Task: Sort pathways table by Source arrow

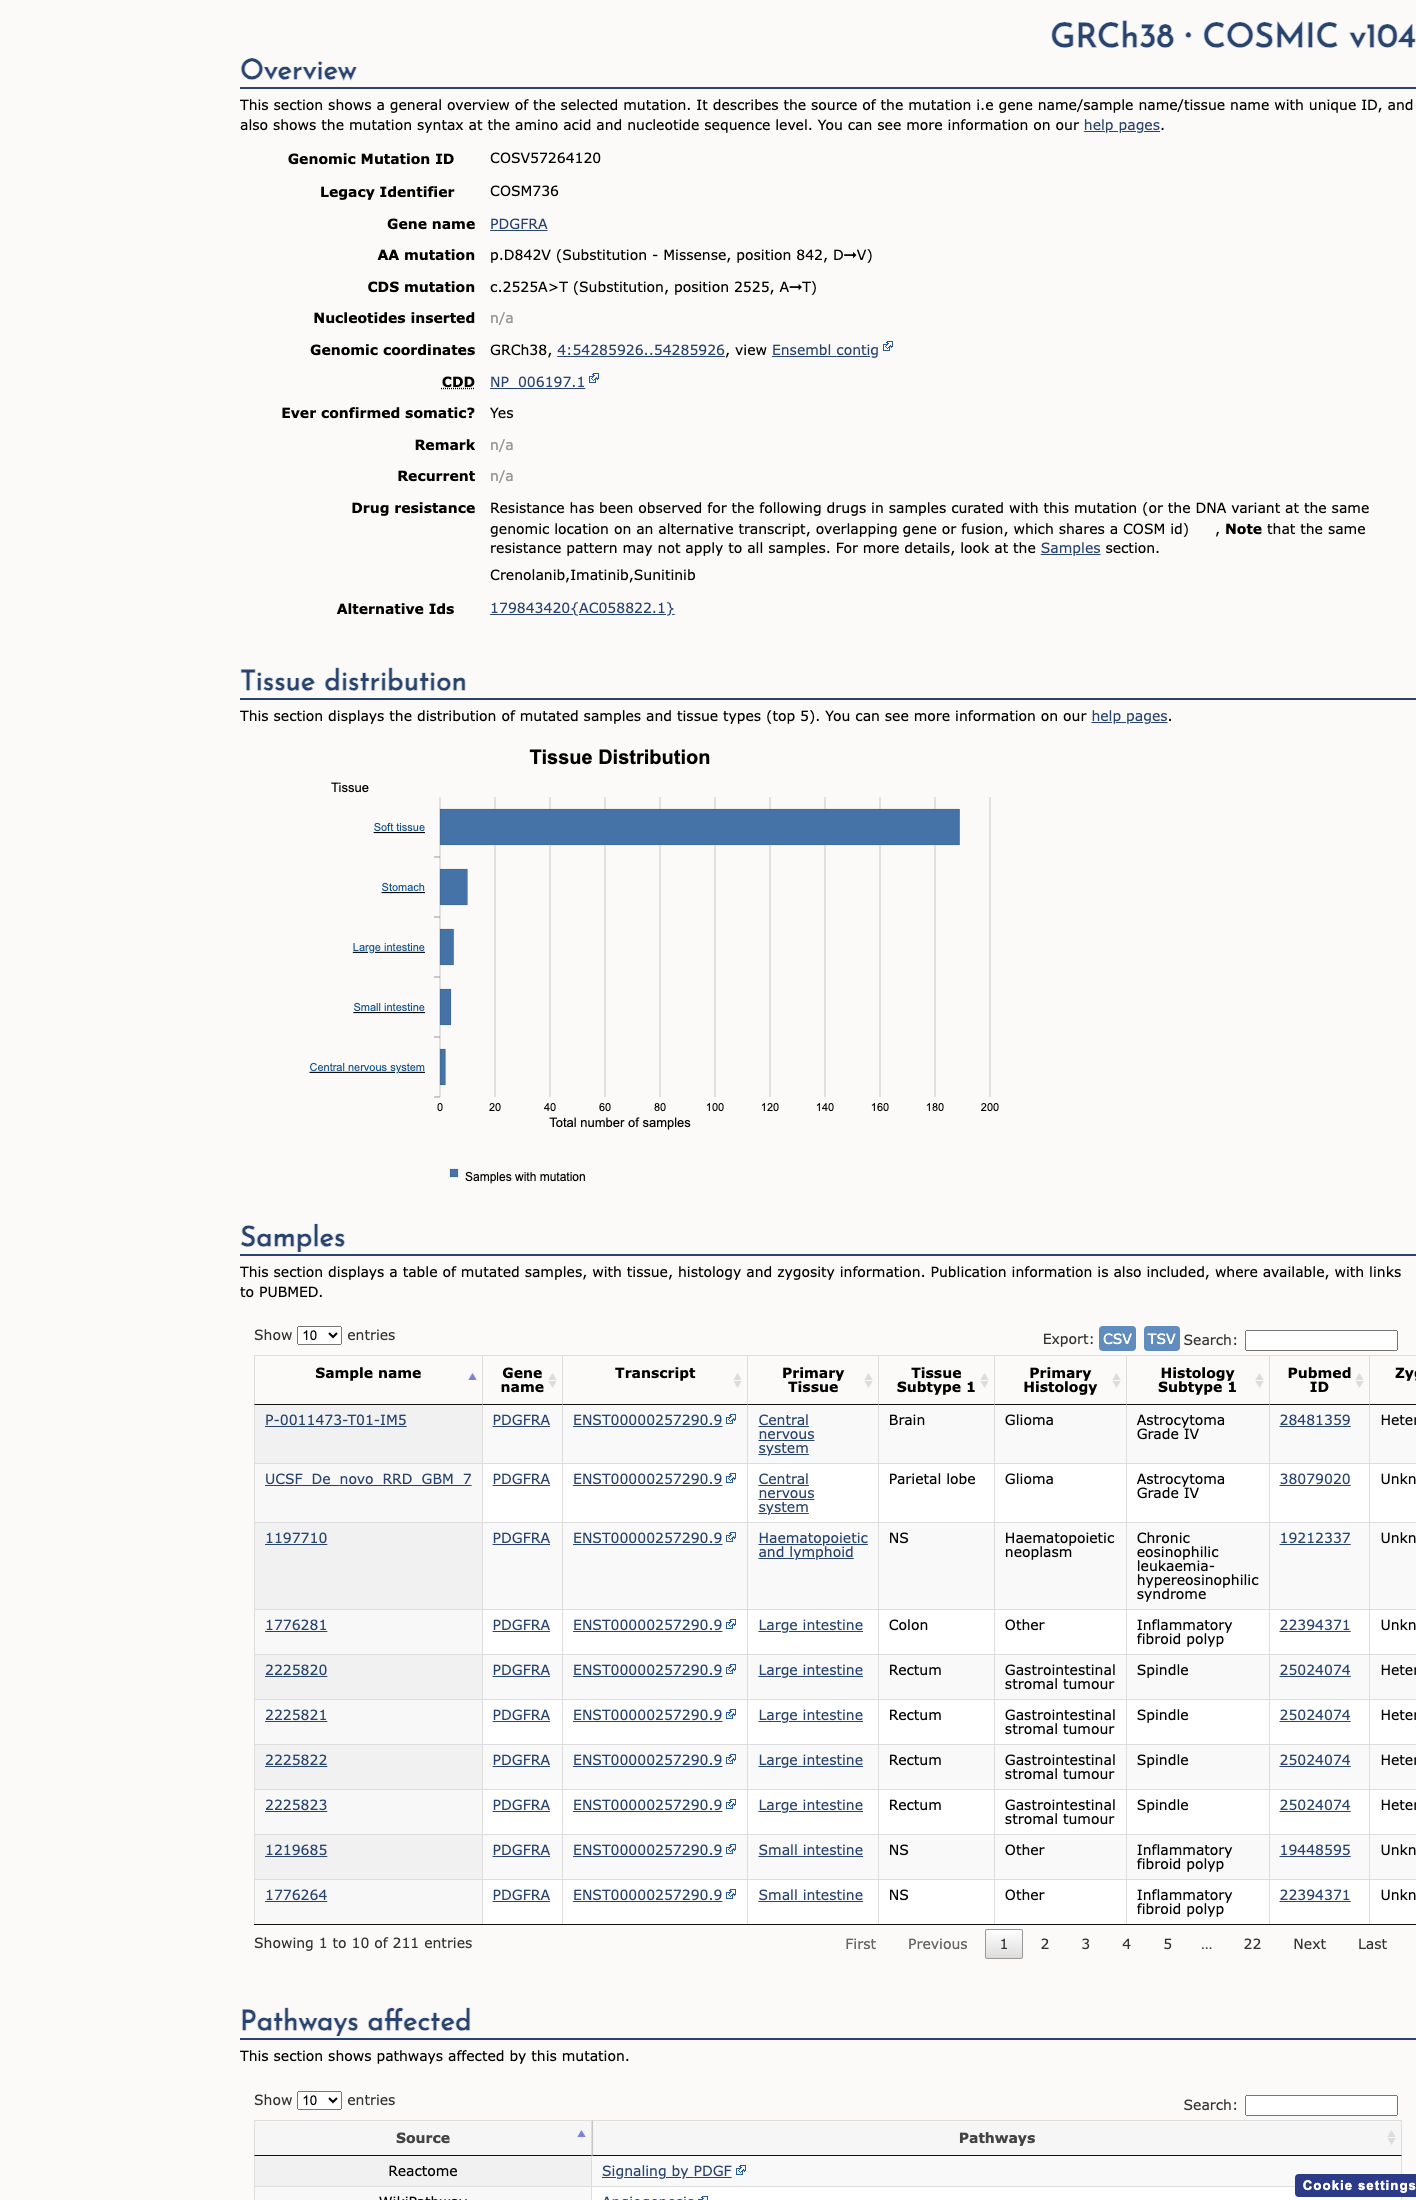Action: point(581,2134)
